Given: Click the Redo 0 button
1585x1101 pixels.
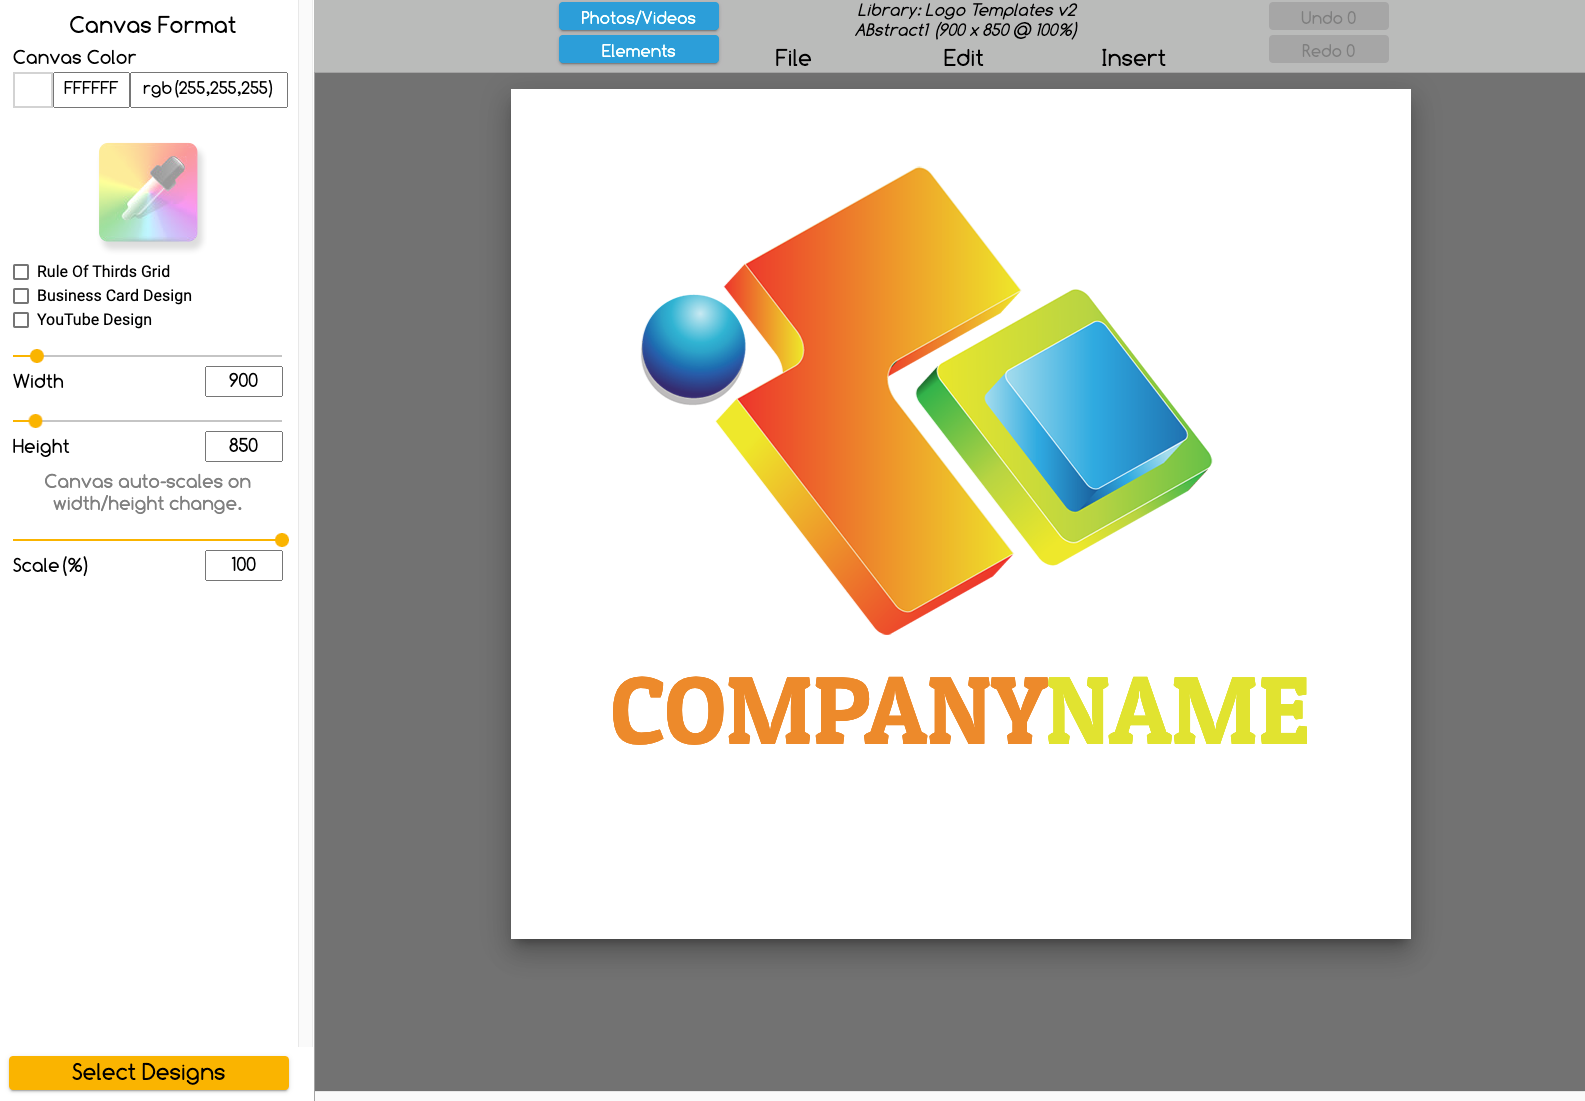Looking at the screenshot, I should (1328, 50).
